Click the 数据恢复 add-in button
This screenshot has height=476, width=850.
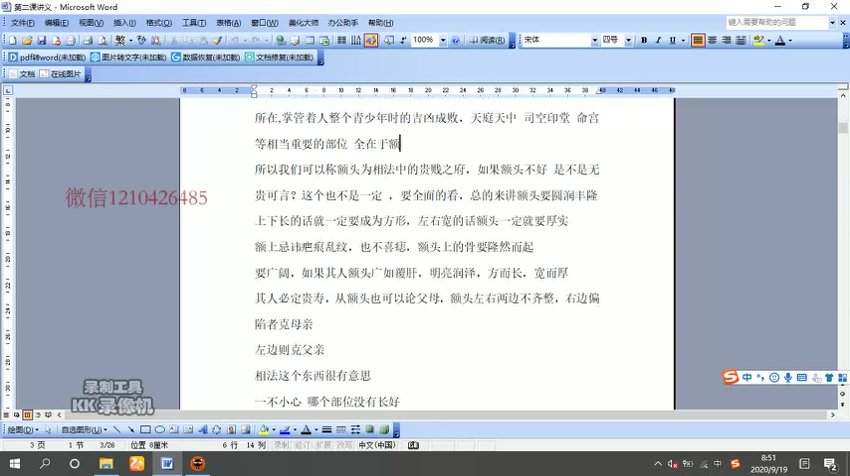pyautogui.click(x=205, y=57)
